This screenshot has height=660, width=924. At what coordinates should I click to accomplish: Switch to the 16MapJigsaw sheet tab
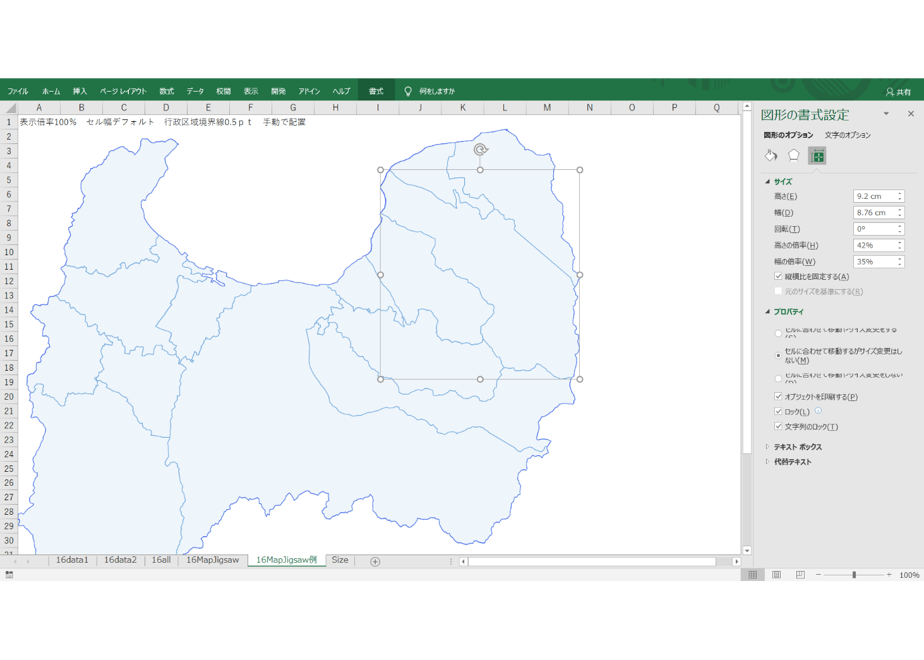(x=213, y=560)
